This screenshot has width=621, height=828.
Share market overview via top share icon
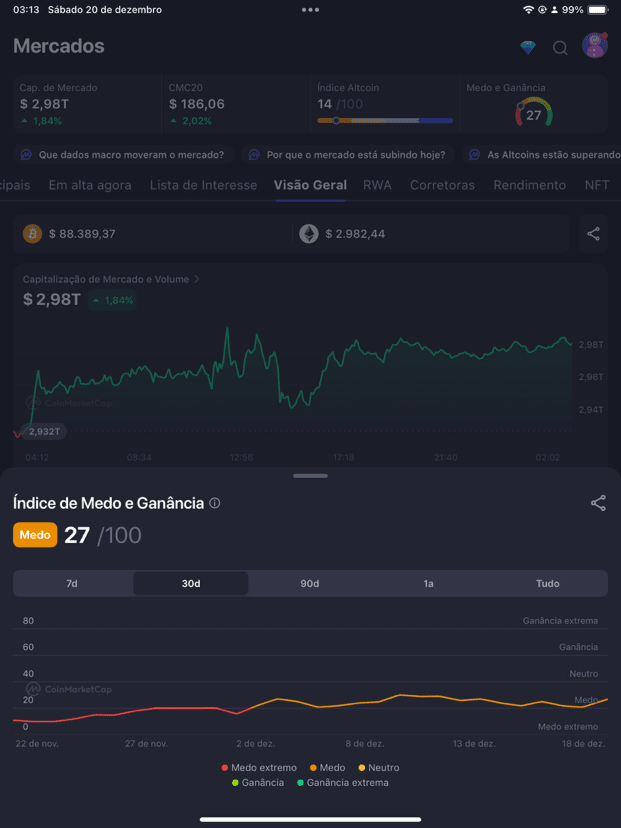click(593, 234)
